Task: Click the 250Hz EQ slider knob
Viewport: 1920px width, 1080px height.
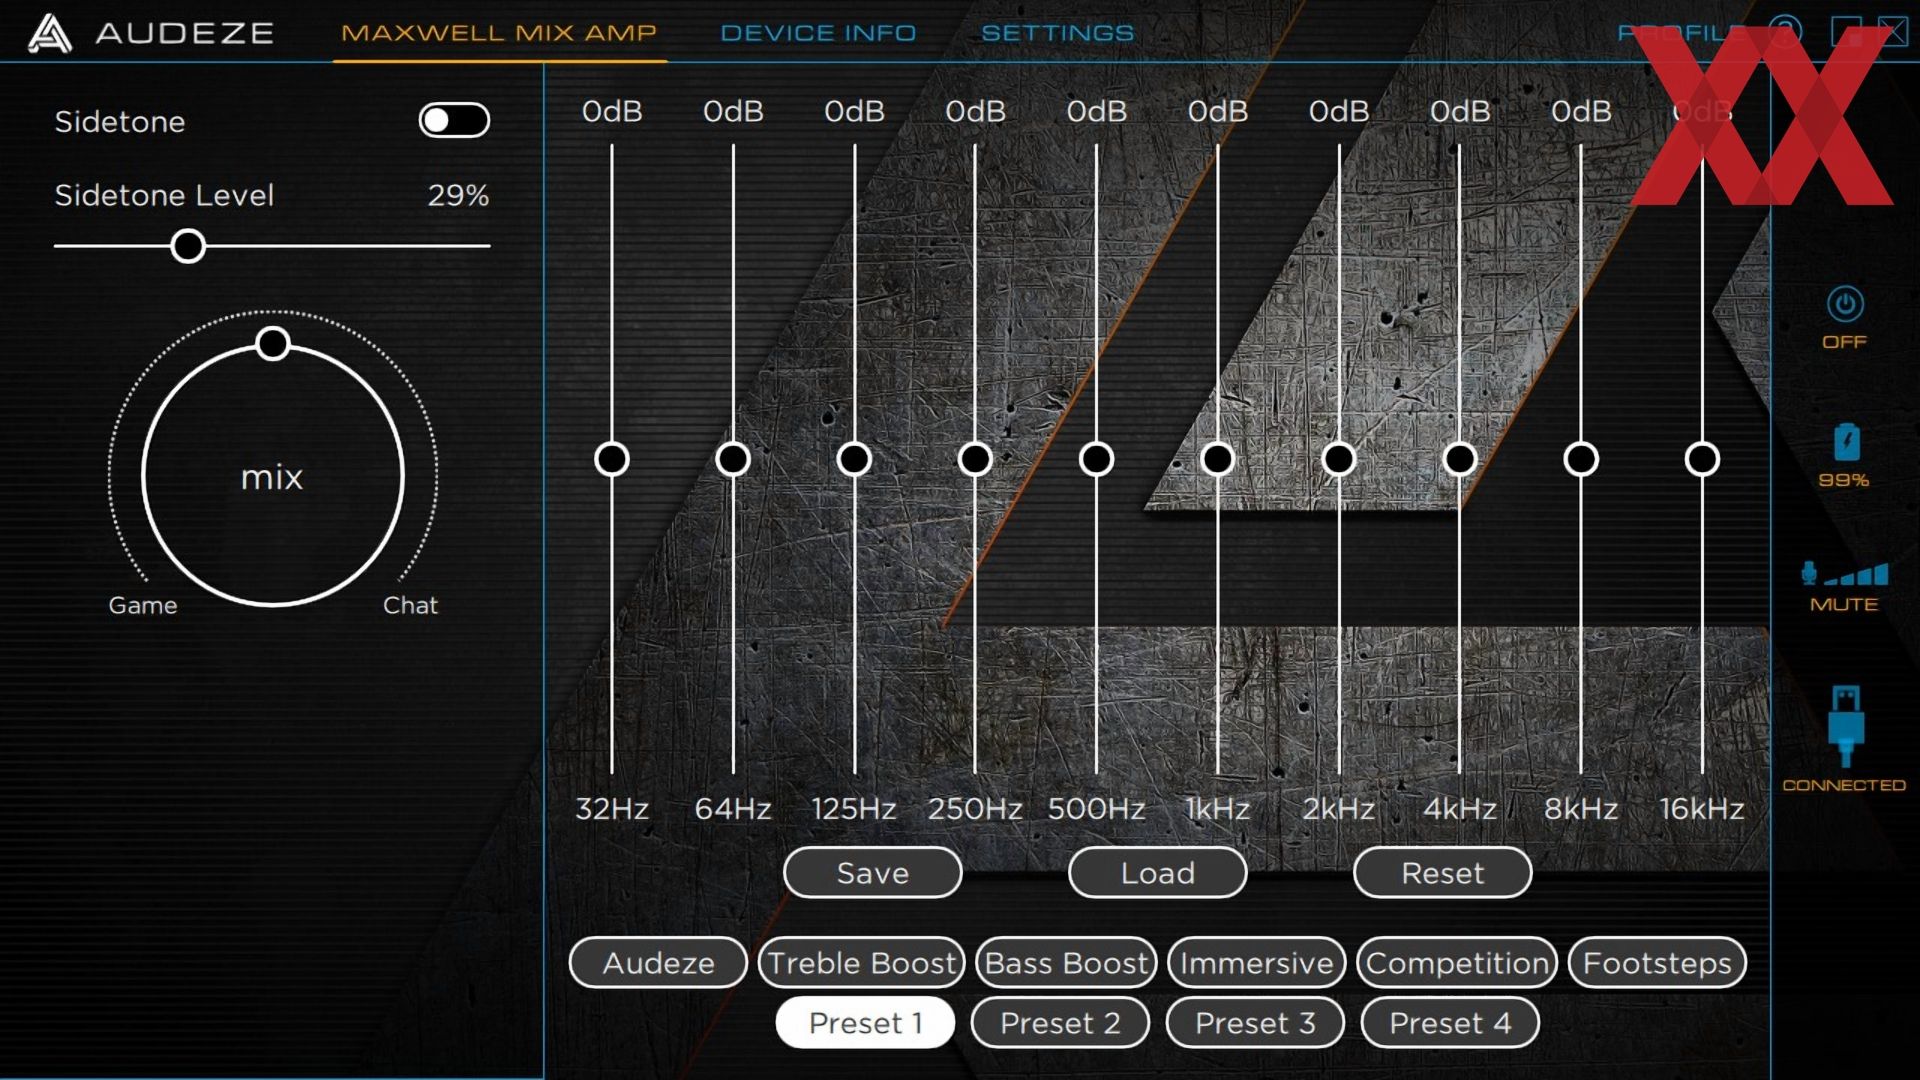Action: (x=975, y=459)
